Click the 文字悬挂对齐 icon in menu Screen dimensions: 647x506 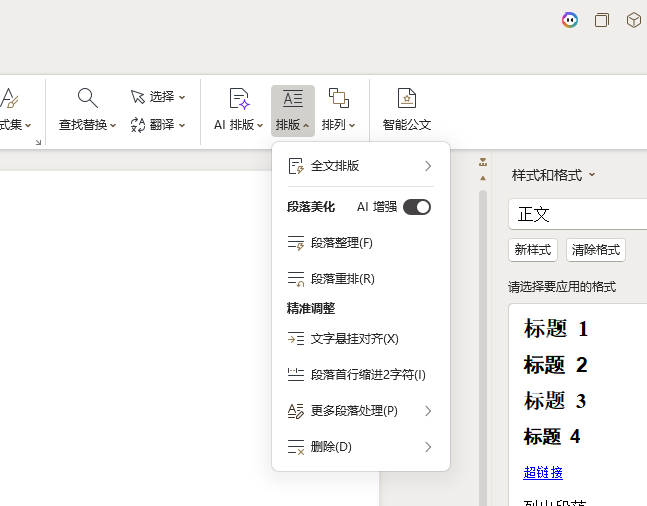(296, 339)
